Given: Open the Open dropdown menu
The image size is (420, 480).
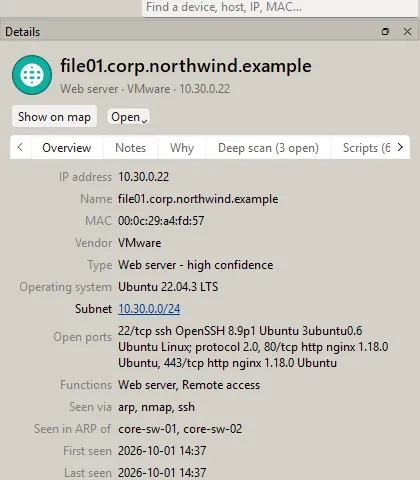Looking at the screenshot, I should [129, 117].
